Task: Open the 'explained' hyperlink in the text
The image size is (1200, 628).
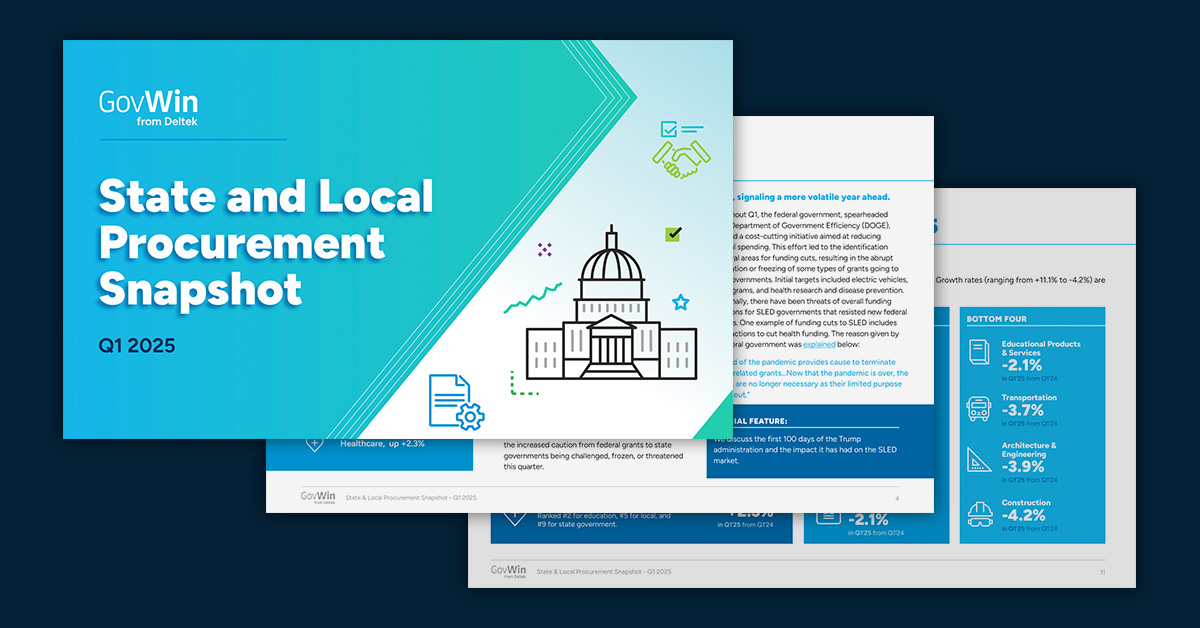Action: click(820, 344)
